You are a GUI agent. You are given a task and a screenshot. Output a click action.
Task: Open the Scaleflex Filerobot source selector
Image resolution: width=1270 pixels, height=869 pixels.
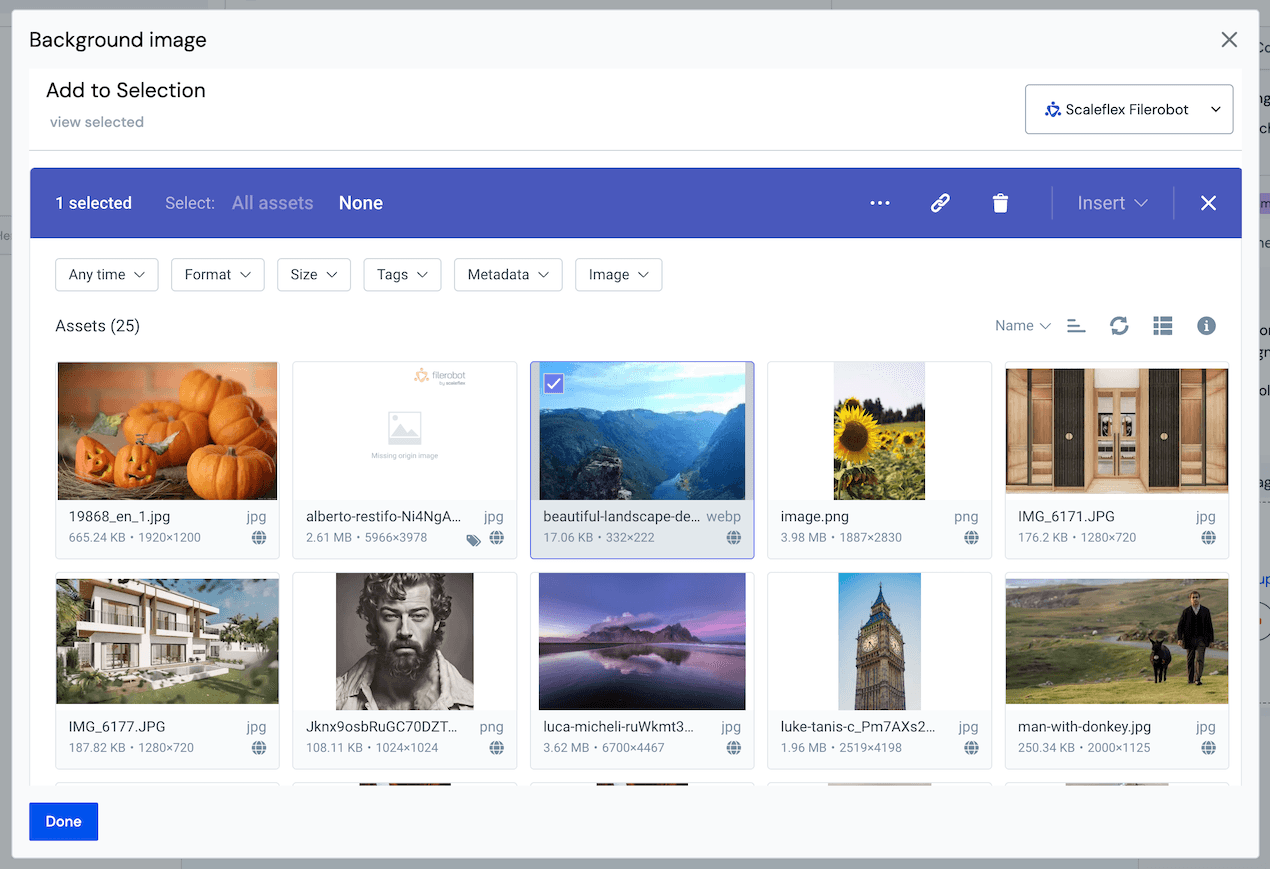(1128, 109)
